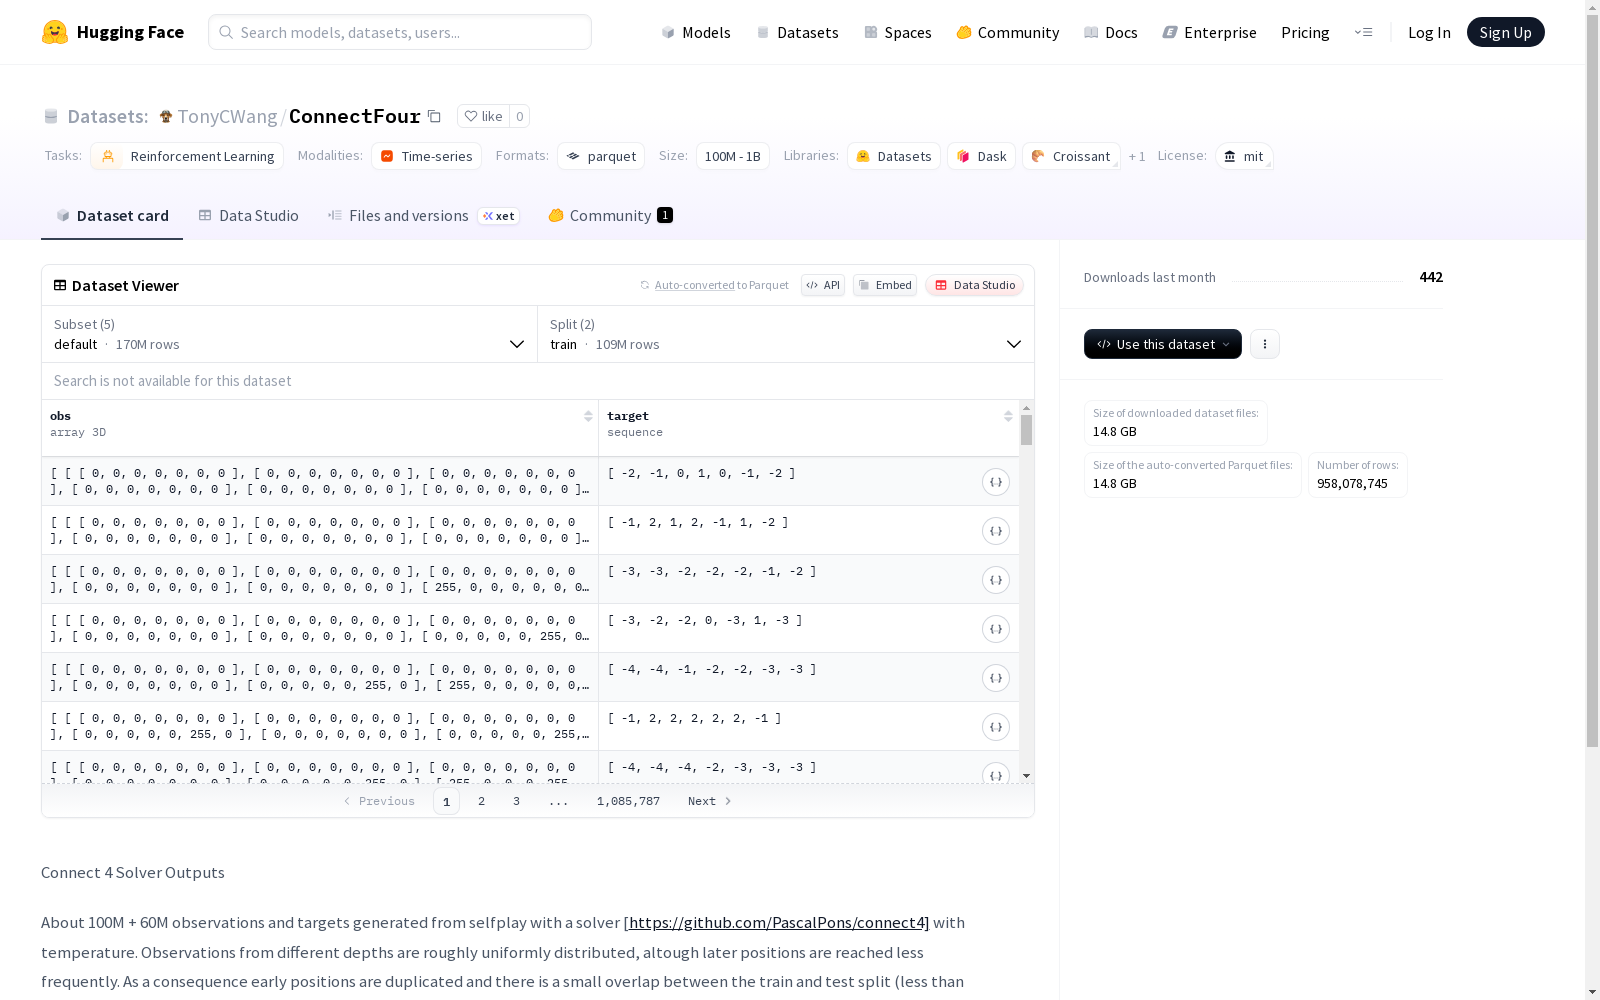Click the dataset table vertical scrollbar thumb
The height and width of the screenshot is (1000, 1600).
pyautogui.click(x=1026, y=430)
